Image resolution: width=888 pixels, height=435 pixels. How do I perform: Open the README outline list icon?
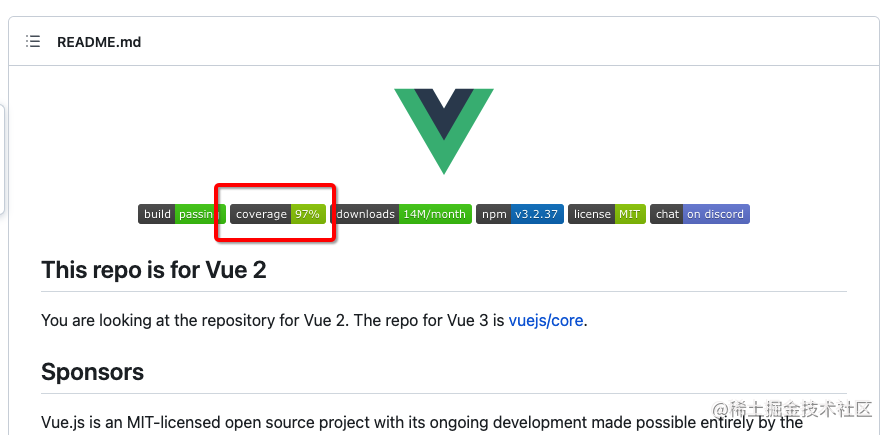(x=33, y=42)
